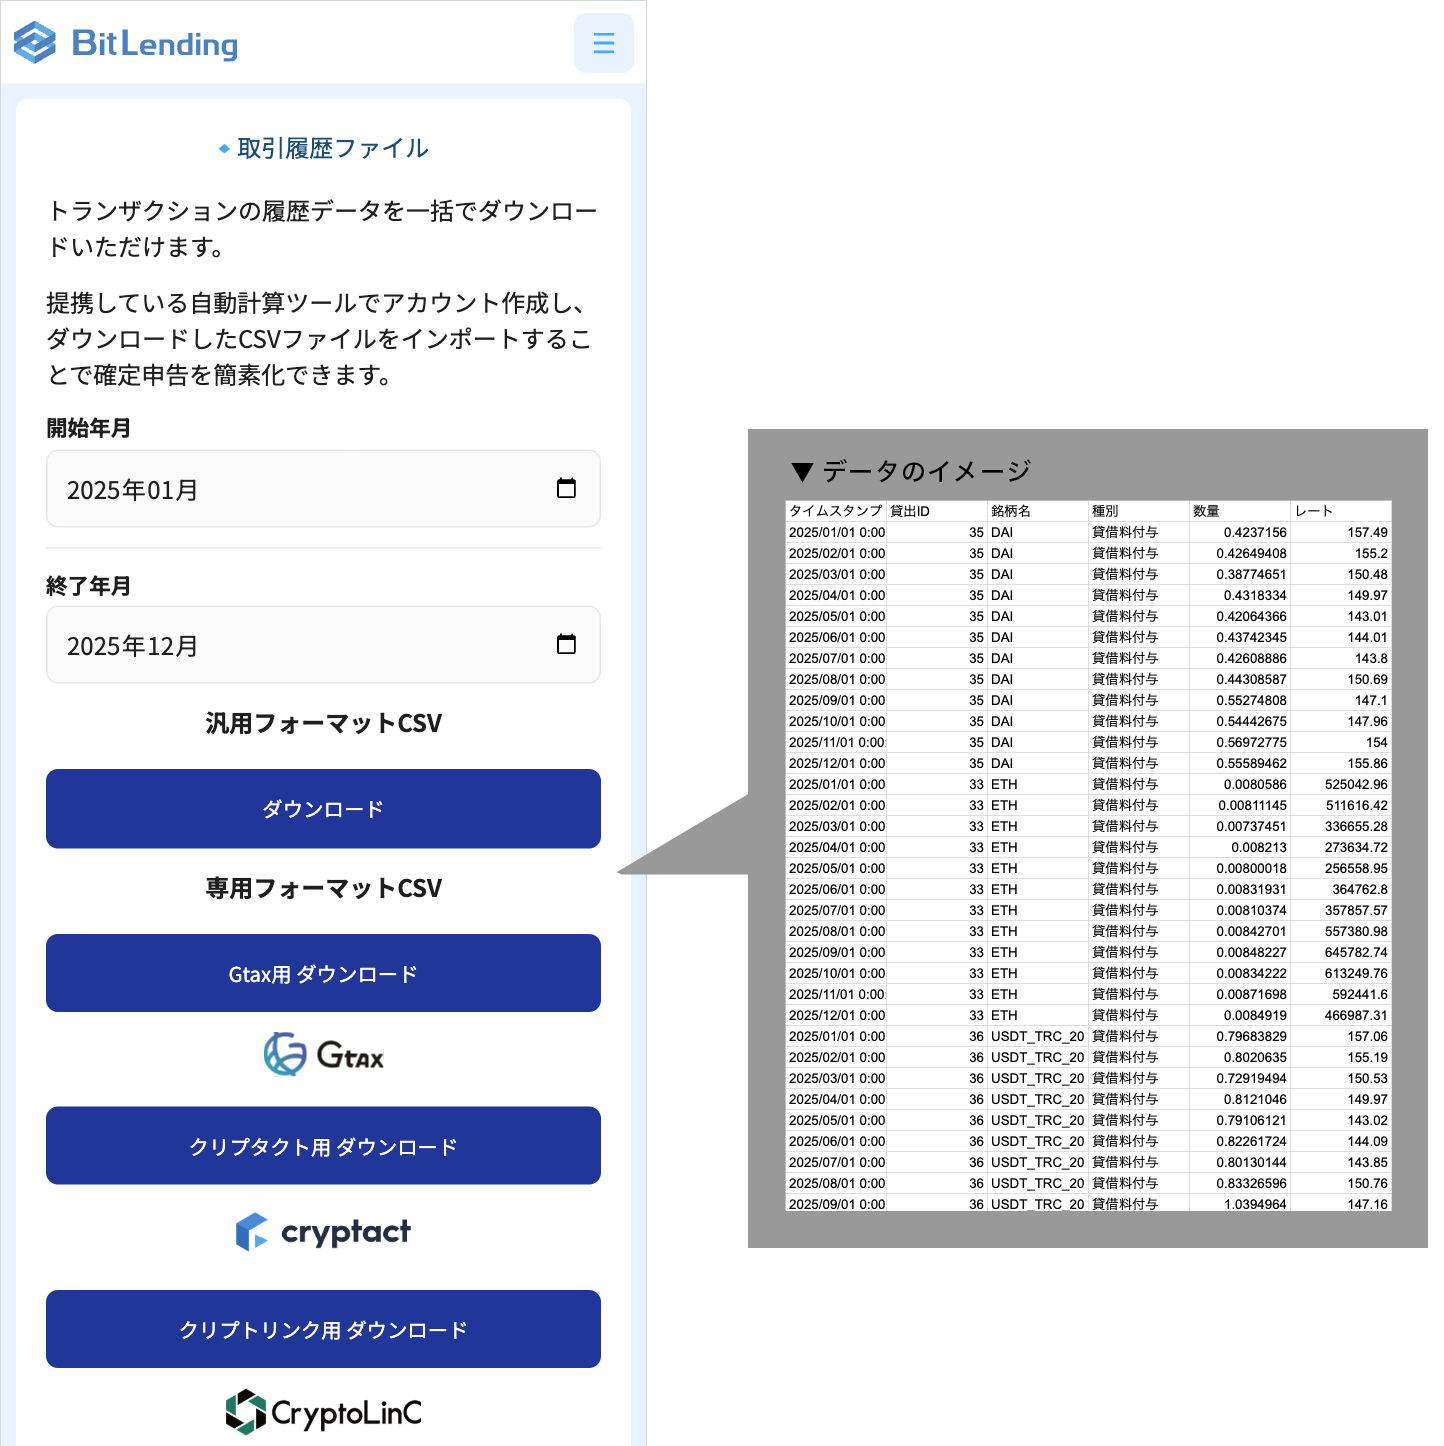Select the 取引履歴ファイル section heading
The height and width of the screenshot is (1446, 1444).
click(x=333, y=147)
